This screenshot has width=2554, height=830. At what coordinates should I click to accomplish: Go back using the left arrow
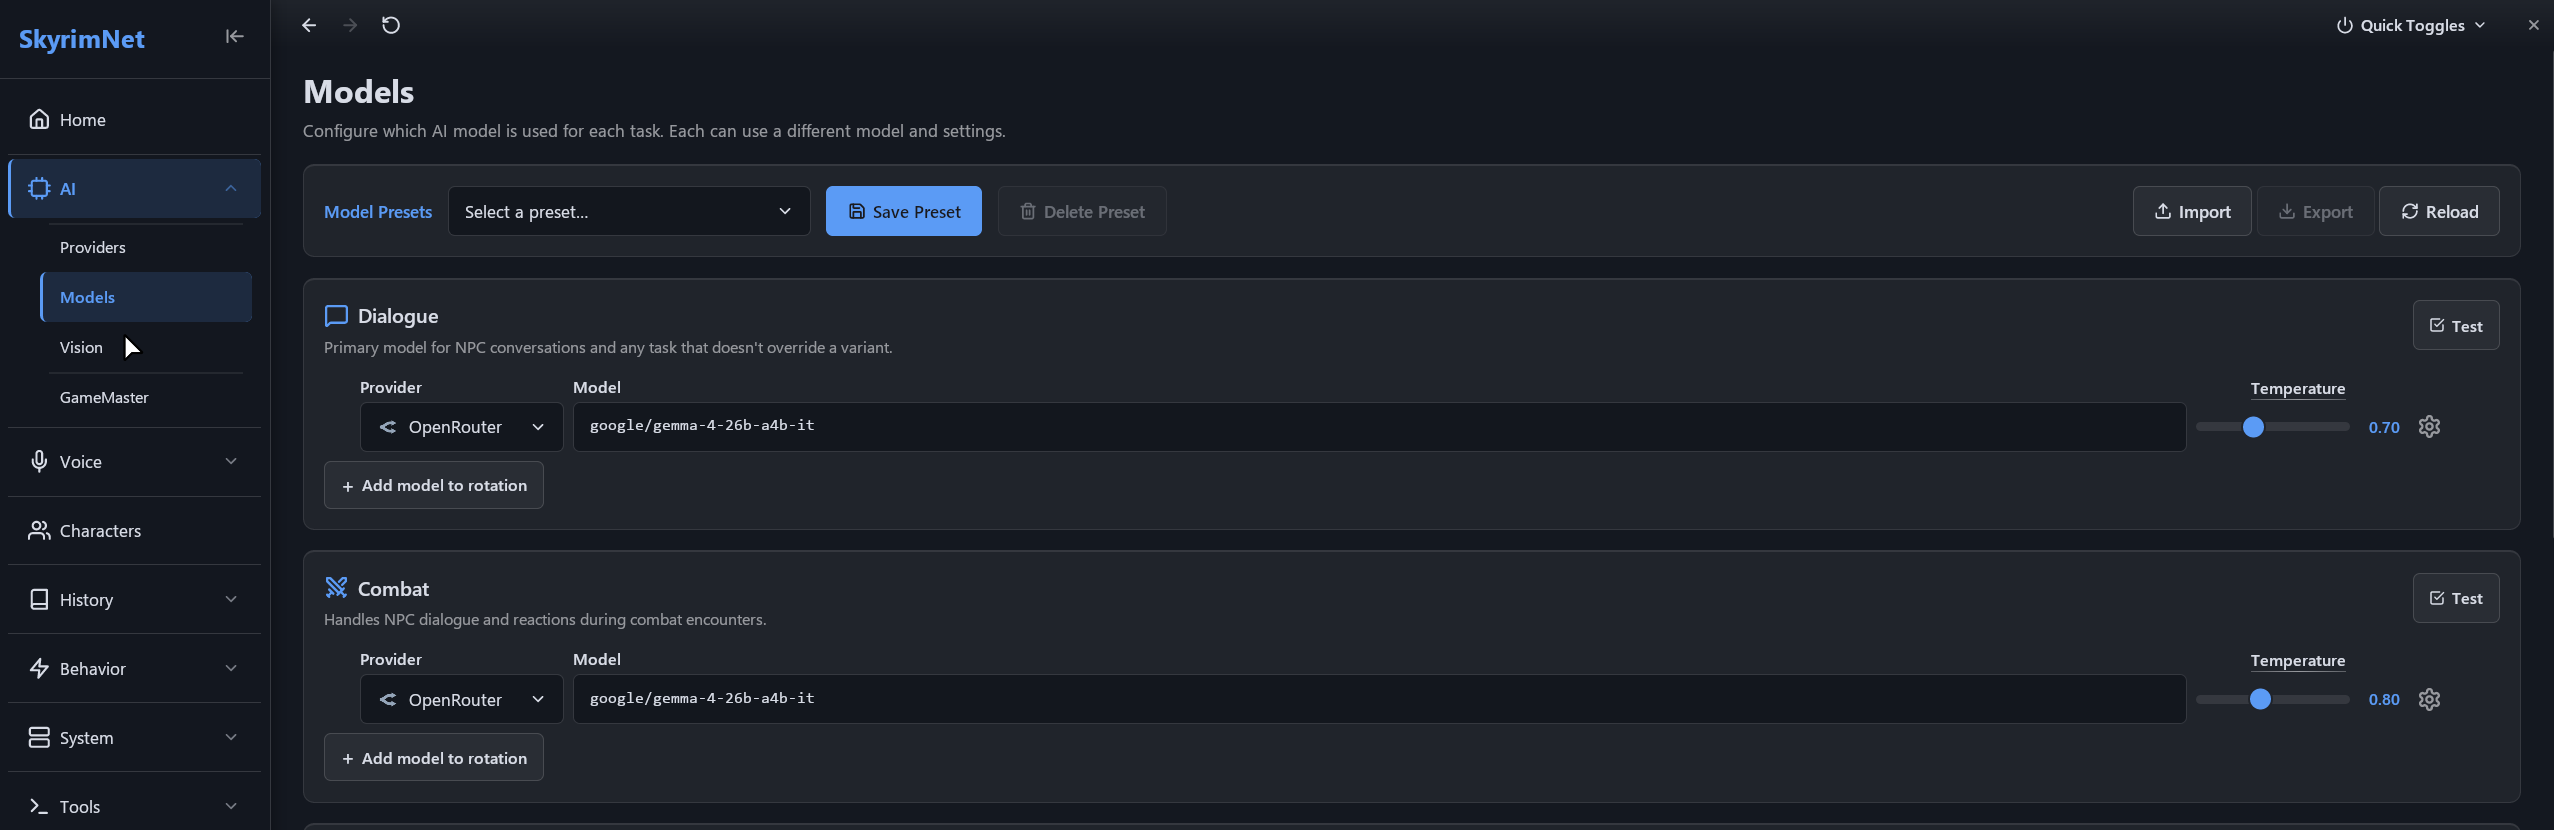(309, 25)
